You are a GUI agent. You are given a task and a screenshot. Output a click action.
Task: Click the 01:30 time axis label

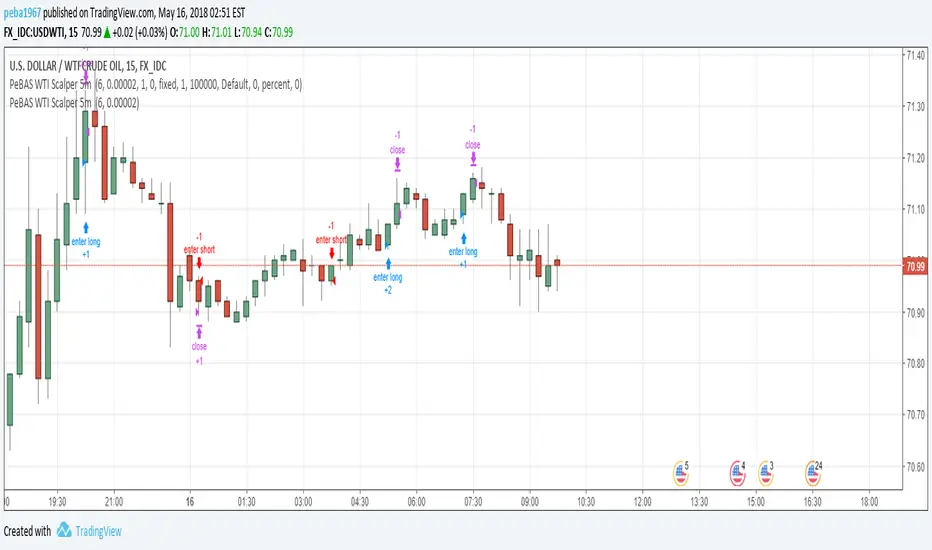(x=246, y=502)
